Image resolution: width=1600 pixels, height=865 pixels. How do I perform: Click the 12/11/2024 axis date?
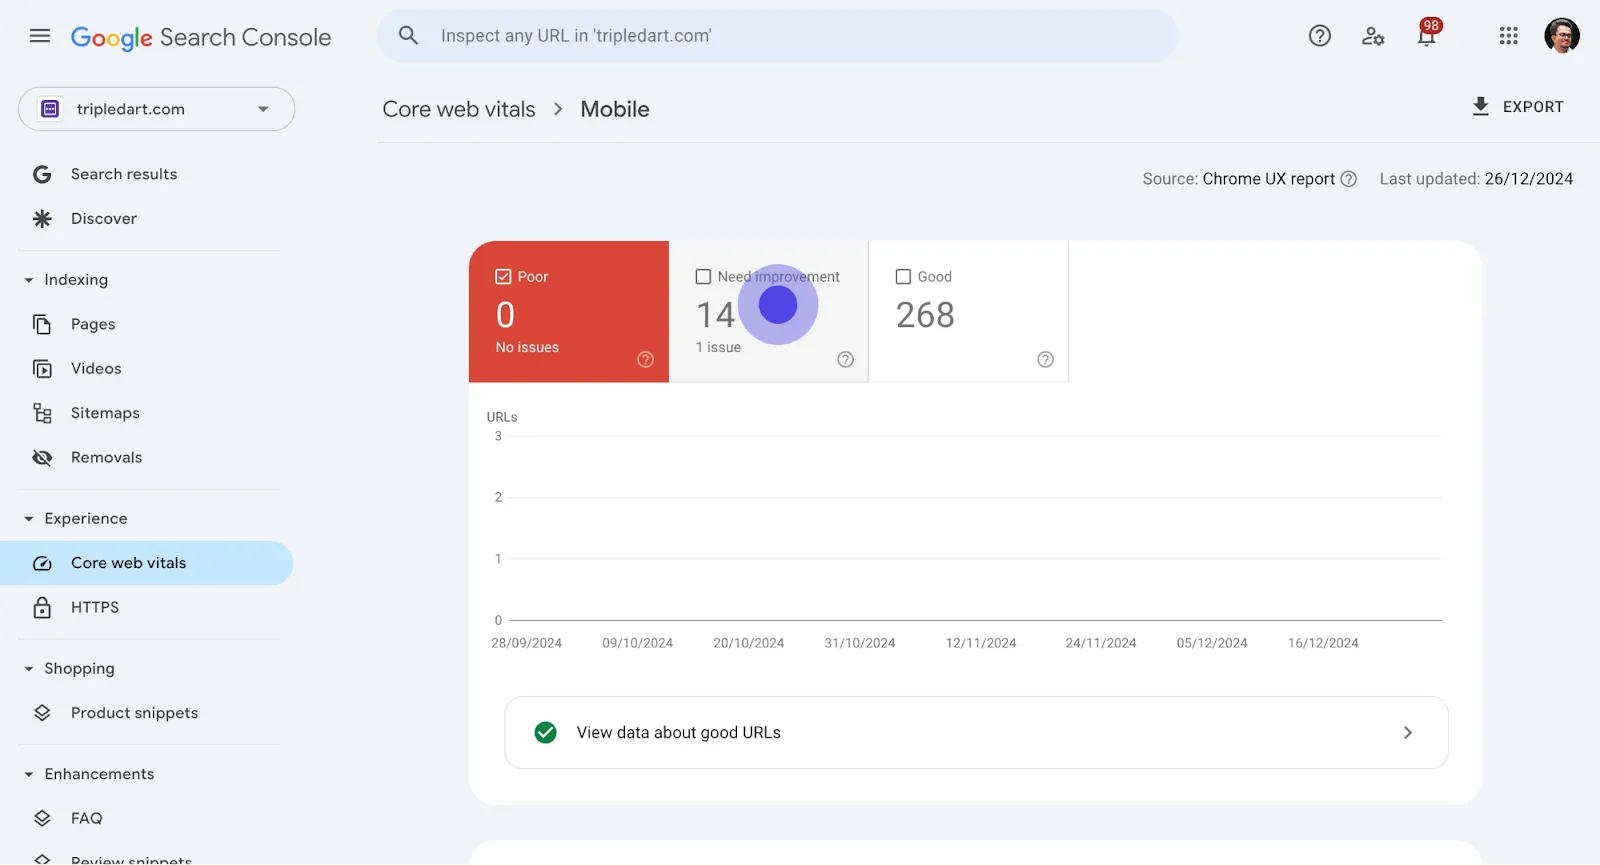pos(981,643)
